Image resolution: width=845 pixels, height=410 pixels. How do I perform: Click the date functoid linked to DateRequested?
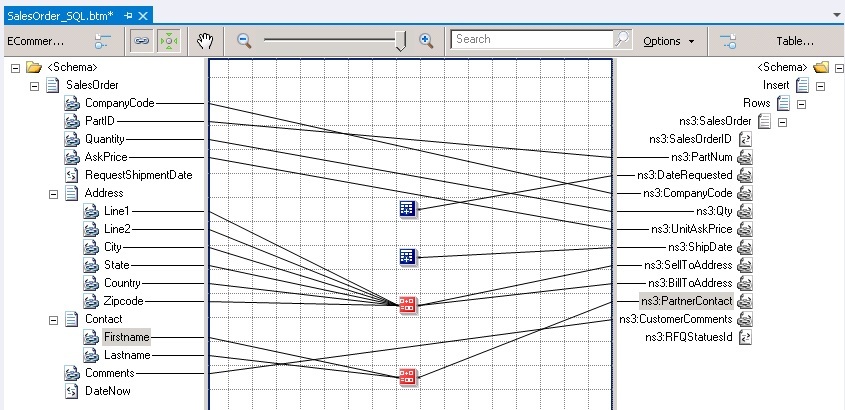(407, 209)
